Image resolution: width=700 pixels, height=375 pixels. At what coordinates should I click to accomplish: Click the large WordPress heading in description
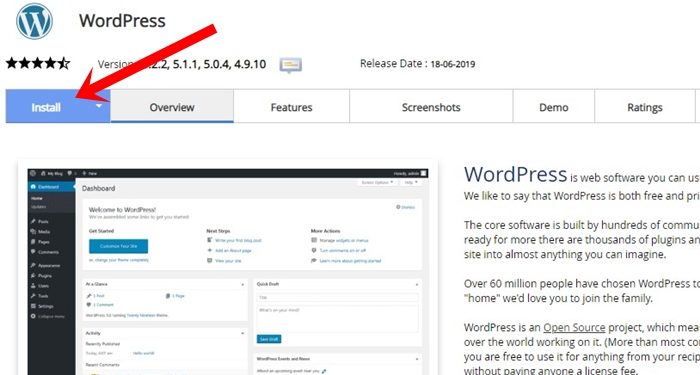515,174
